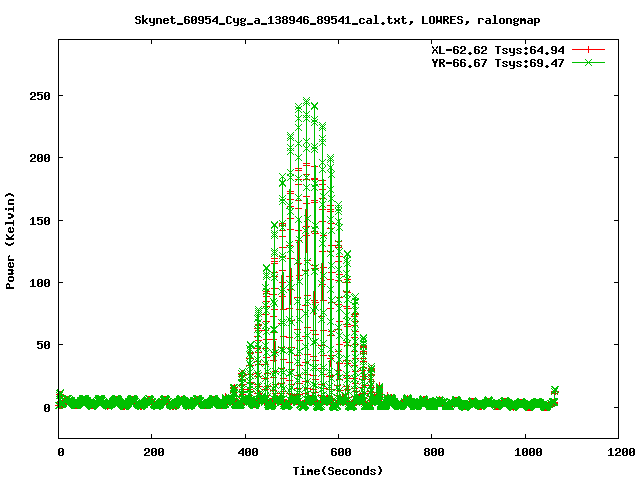The height and width of the screenshot is (480, 640).
Task: Click the Time(Seconds) x-axis label
Action: pyautogui.click(x=338, y=470)
